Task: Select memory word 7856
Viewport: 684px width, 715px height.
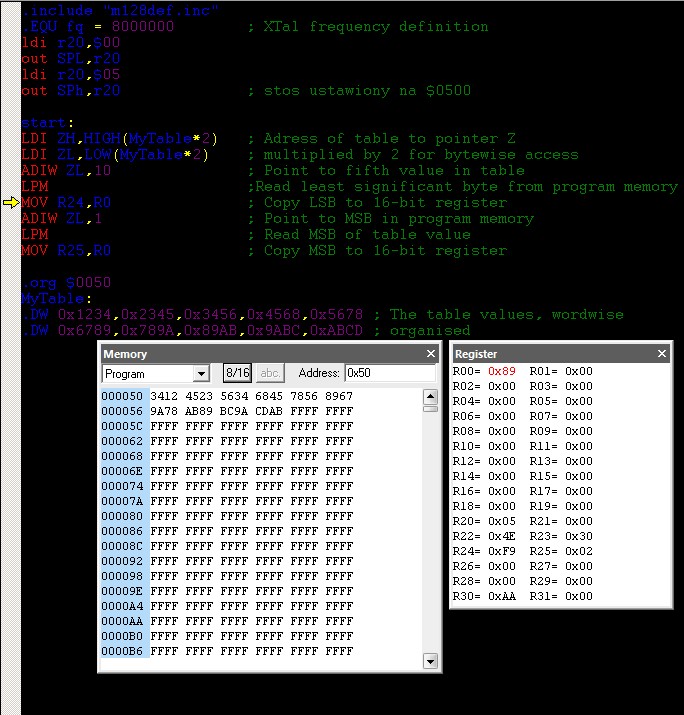Action: 304,396
